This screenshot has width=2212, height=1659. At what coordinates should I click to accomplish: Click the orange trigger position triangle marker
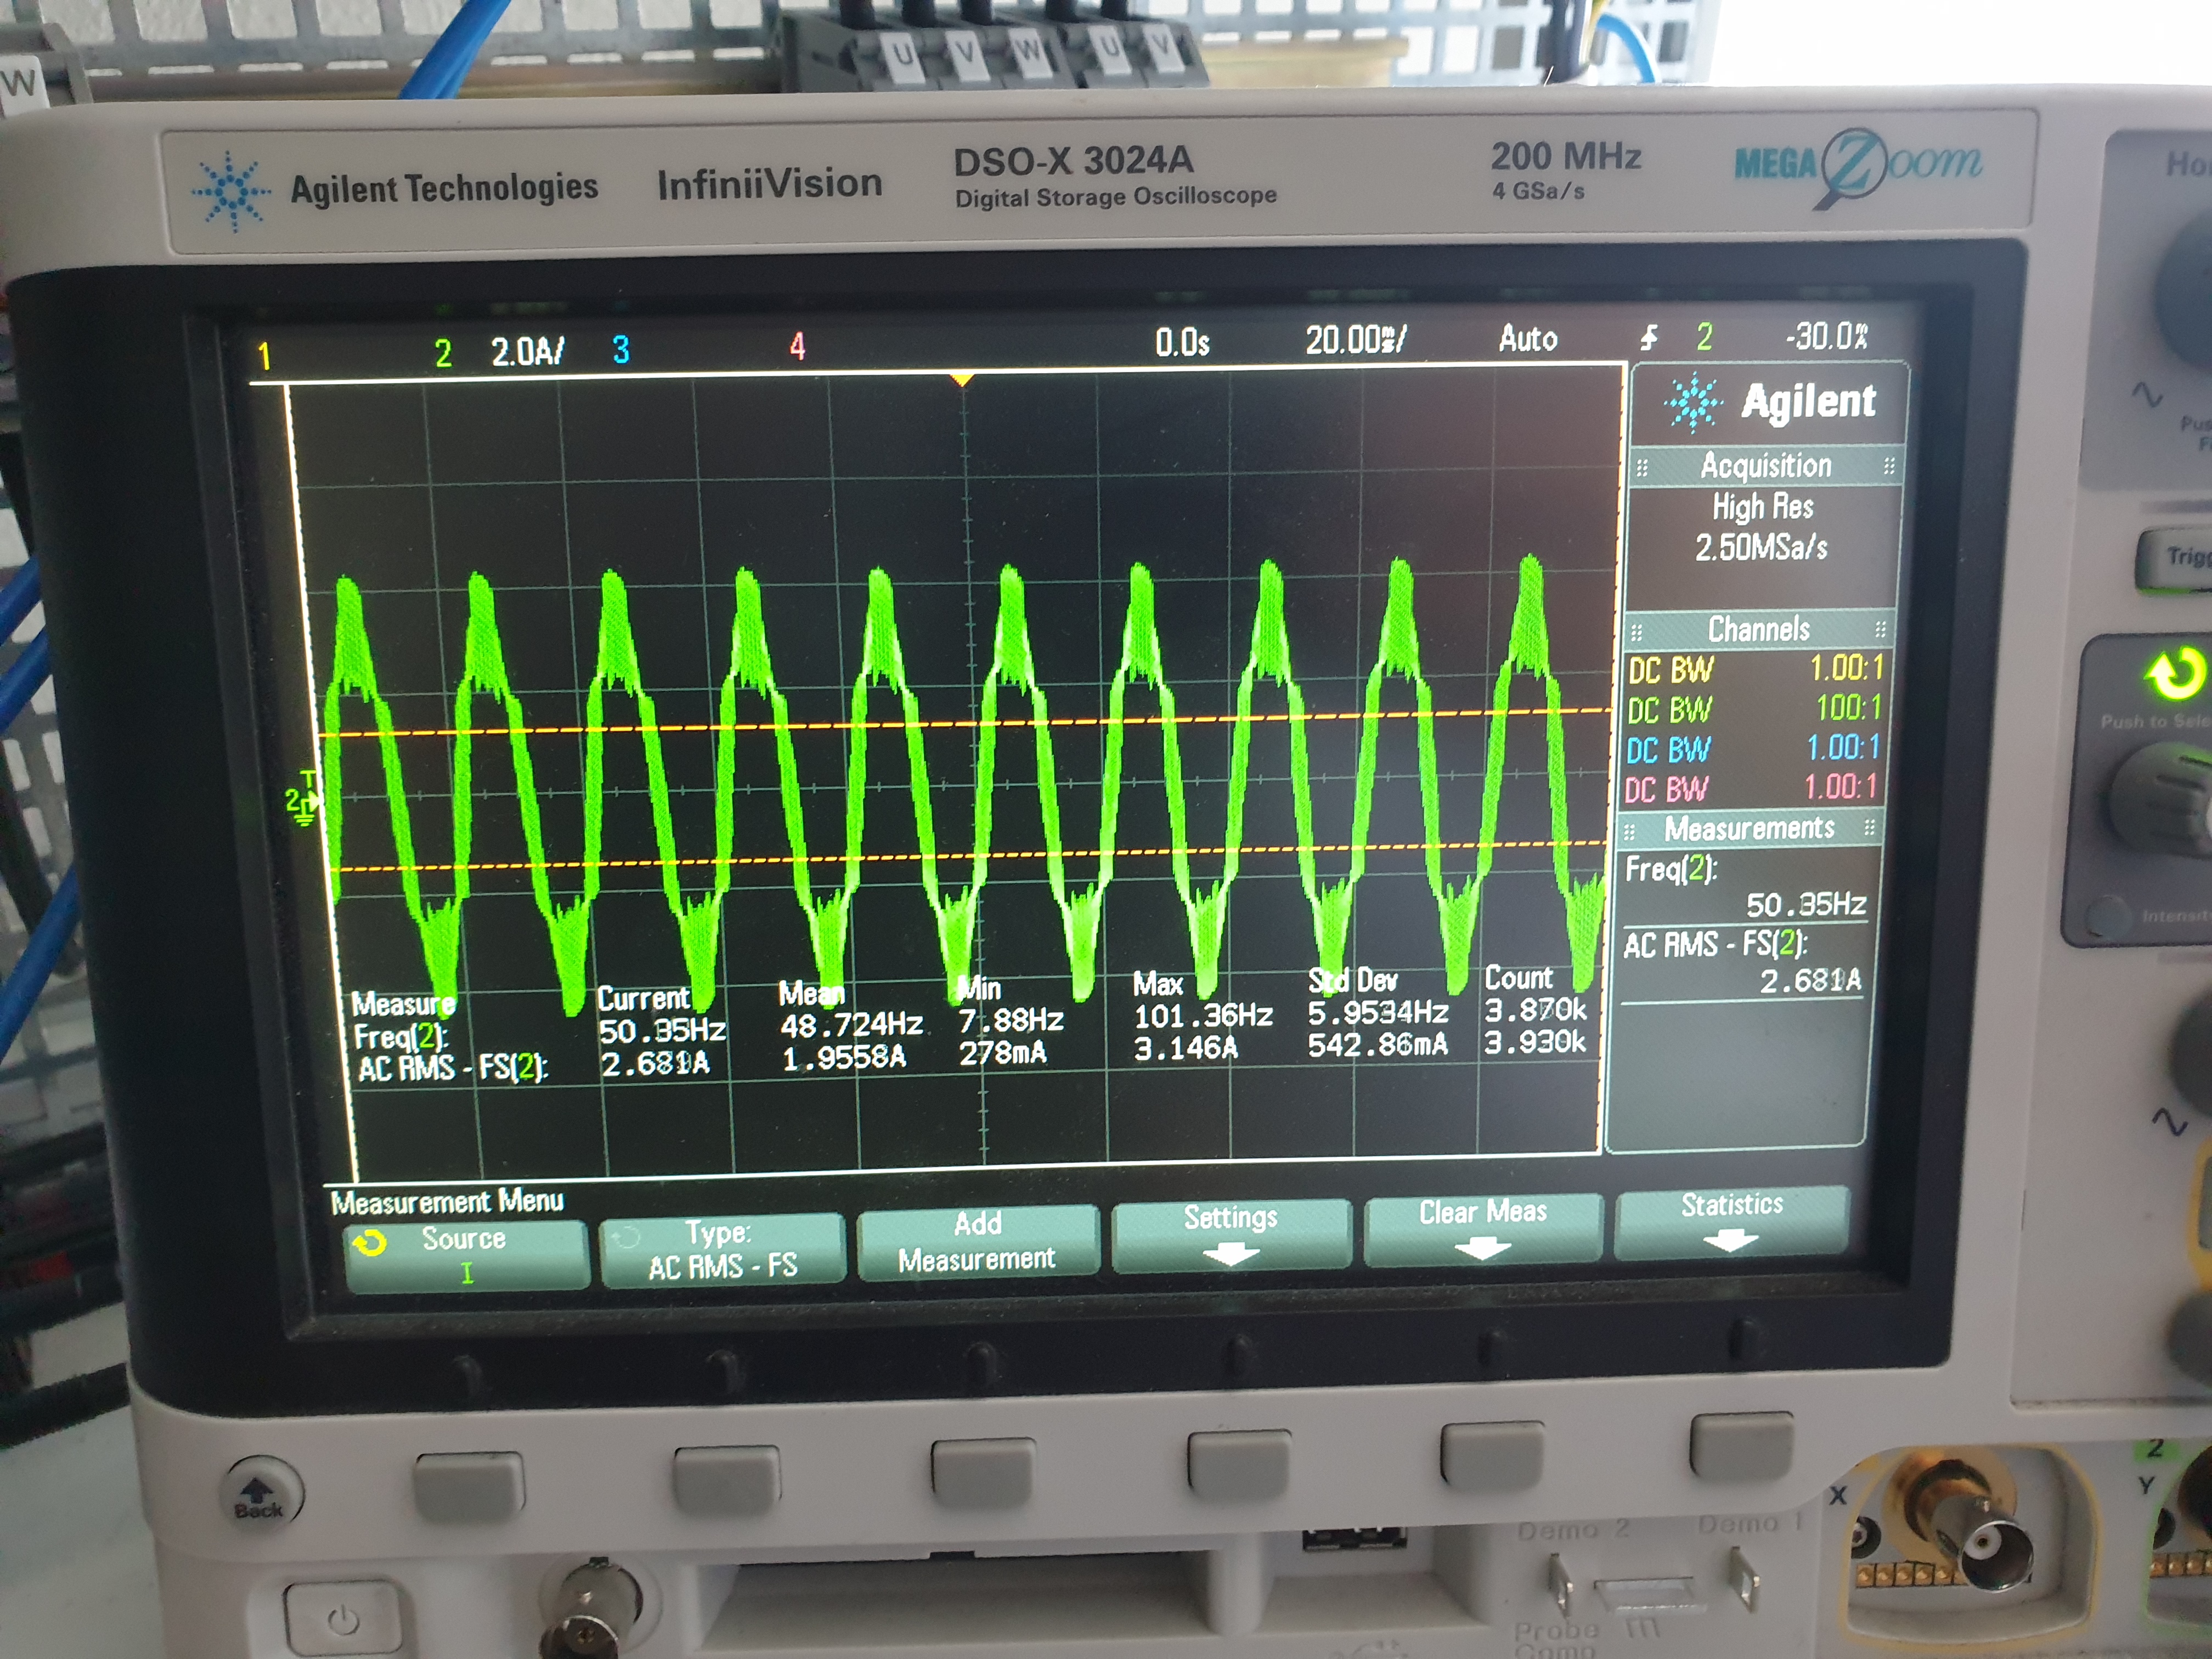tap(961, 380)
